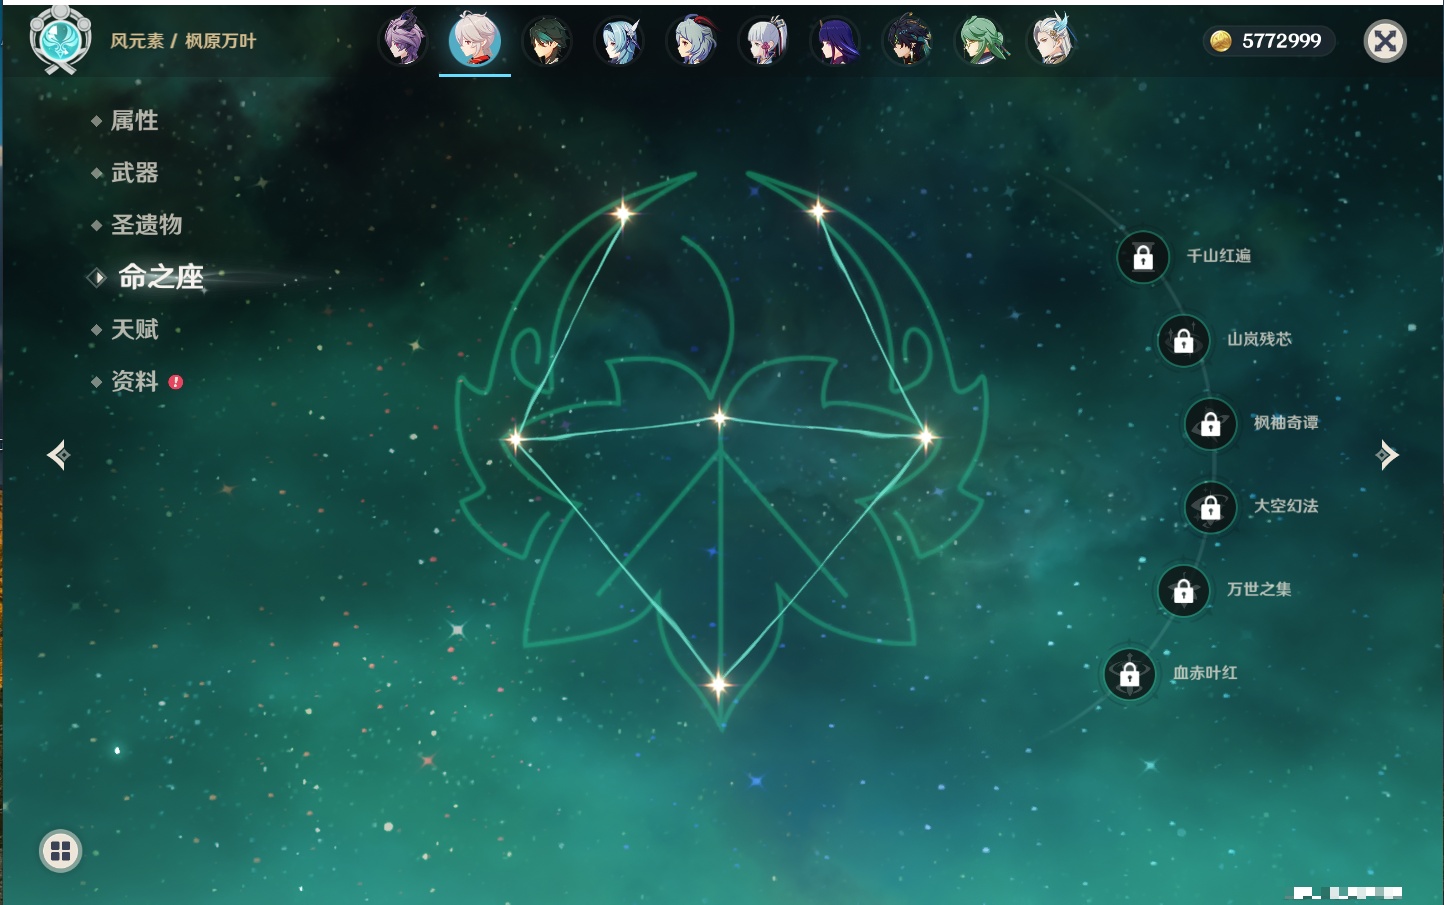1444x905 pixels.
Task: Click the right-middle star of the constellation
Action: pyautogui.click(x=926, y=437)
